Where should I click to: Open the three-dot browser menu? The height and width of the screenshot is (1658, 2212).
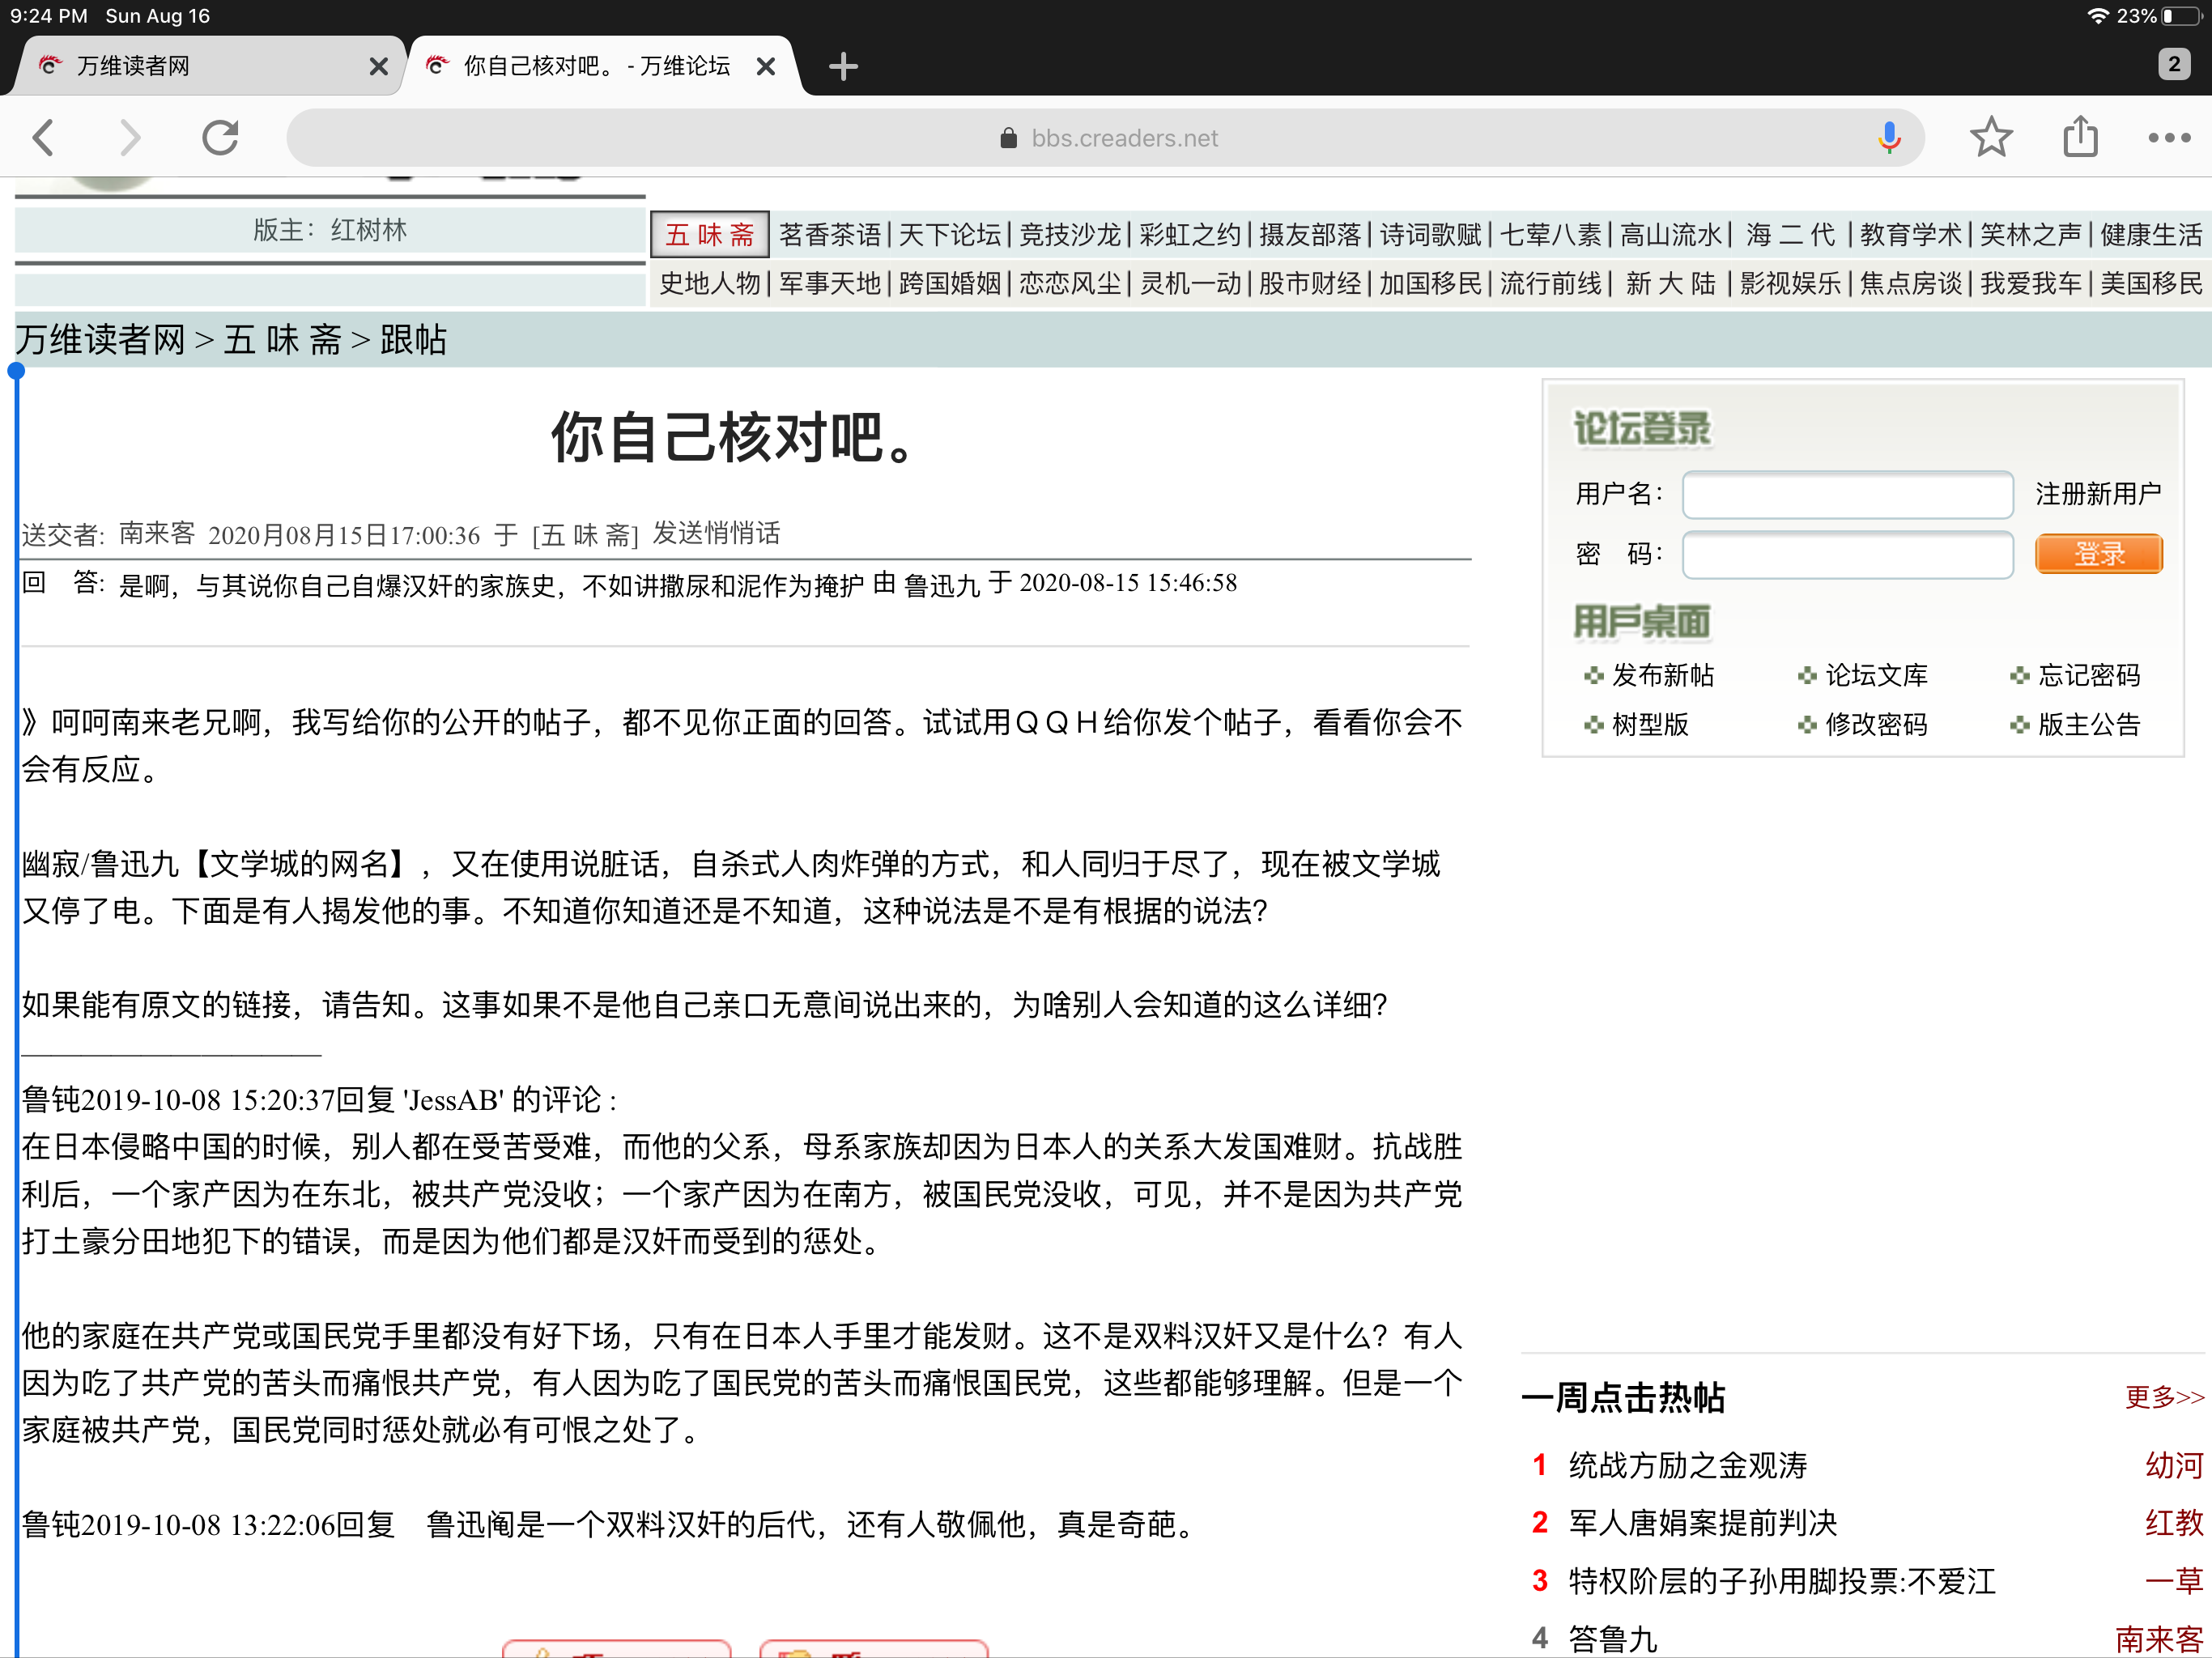pyautogui.click(x=2168, y=138)
